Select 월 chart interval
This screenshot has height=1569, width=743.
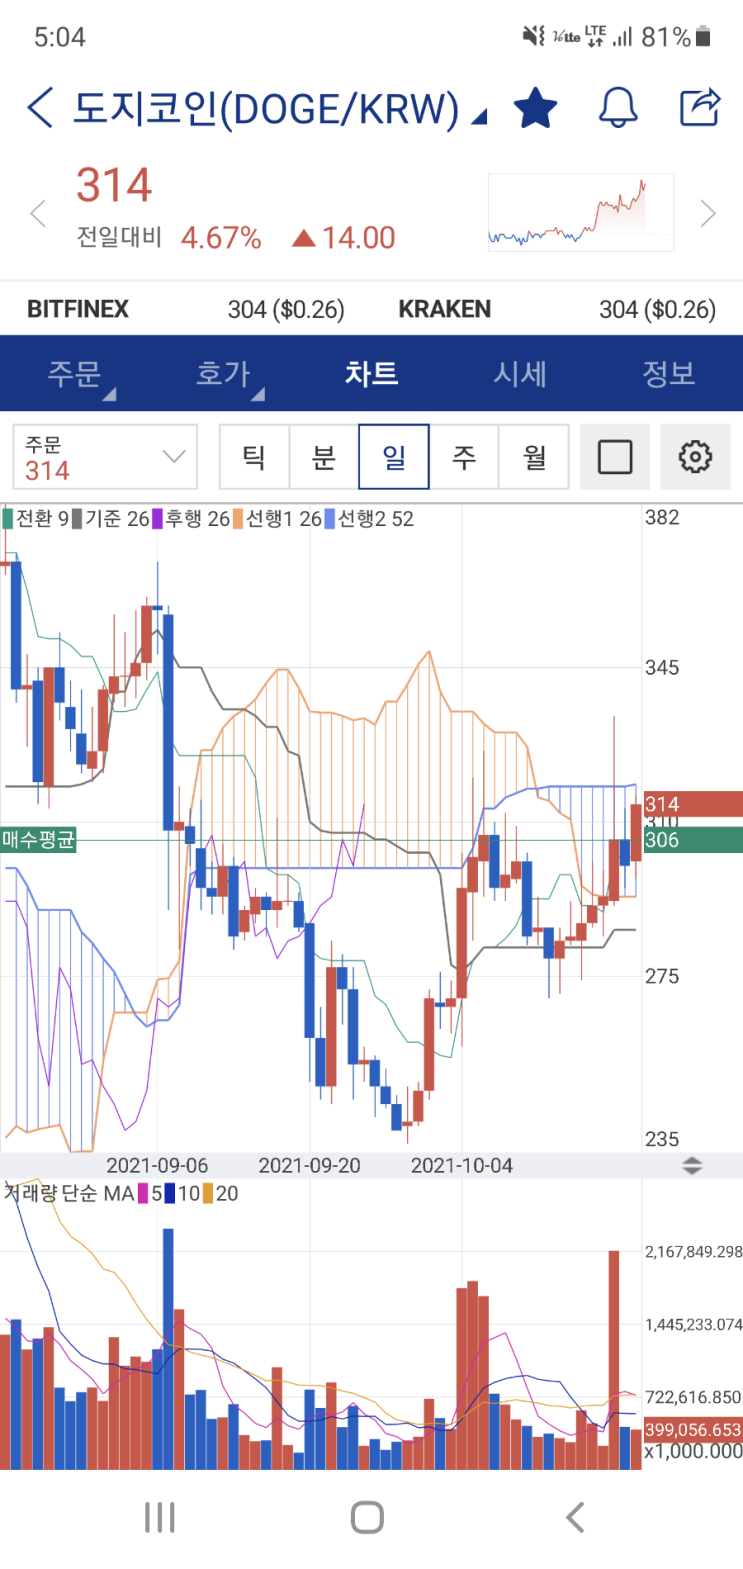534,457
